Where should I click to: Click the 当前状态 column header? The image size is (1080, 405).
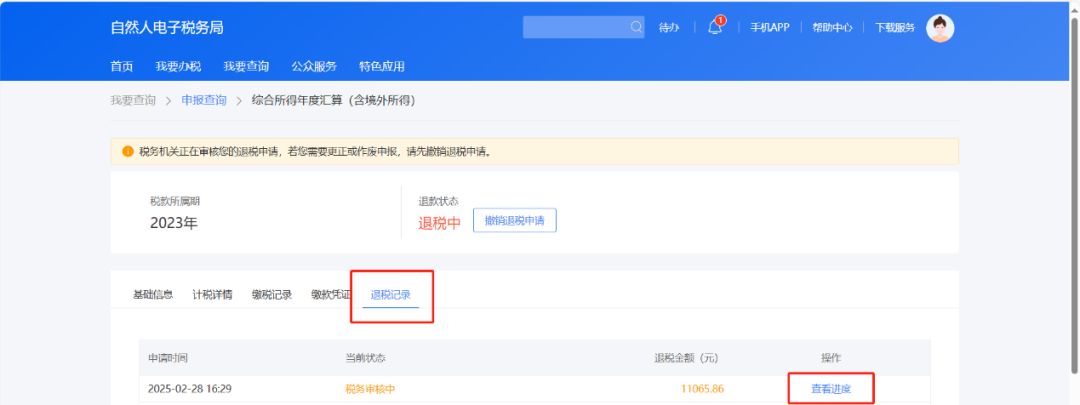coord(365,358)
